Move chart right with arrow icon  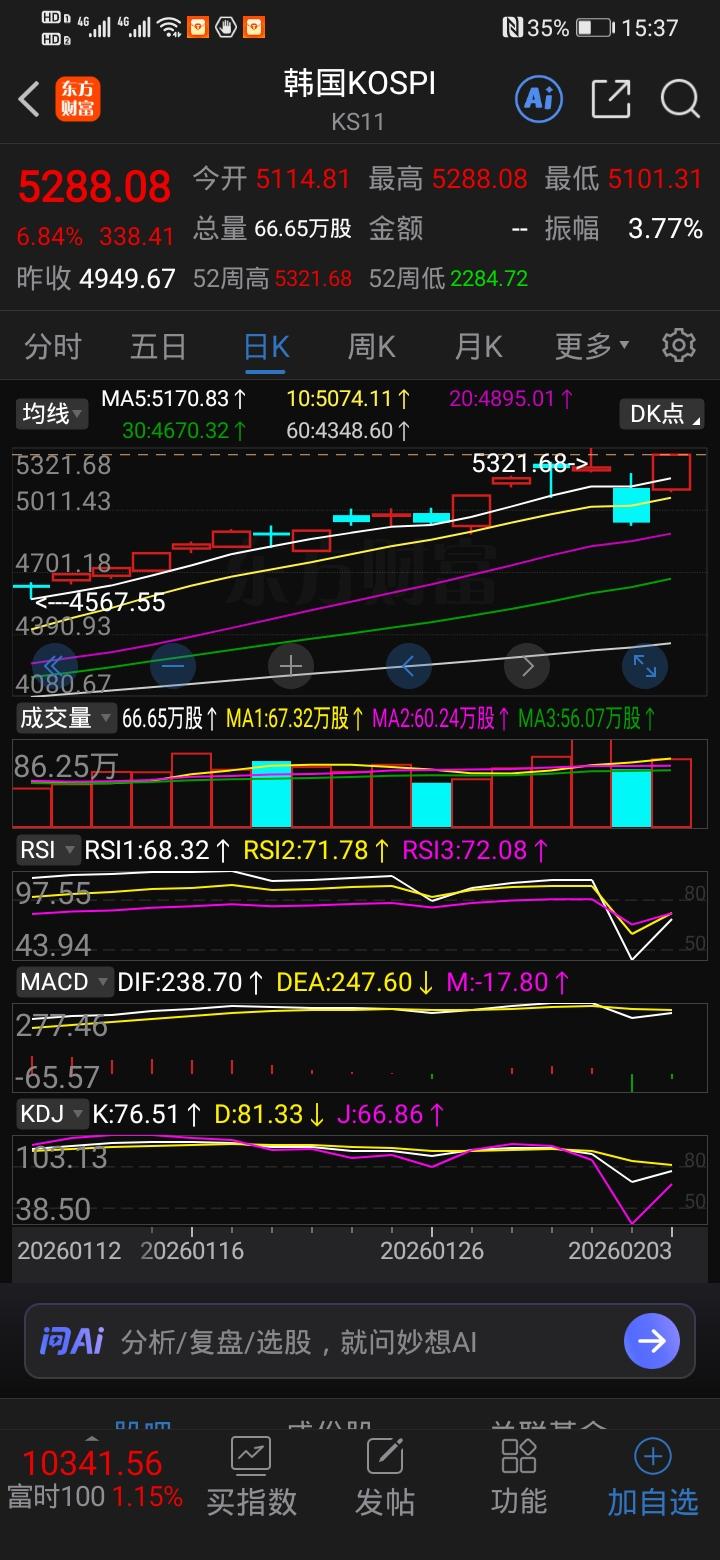527,666
